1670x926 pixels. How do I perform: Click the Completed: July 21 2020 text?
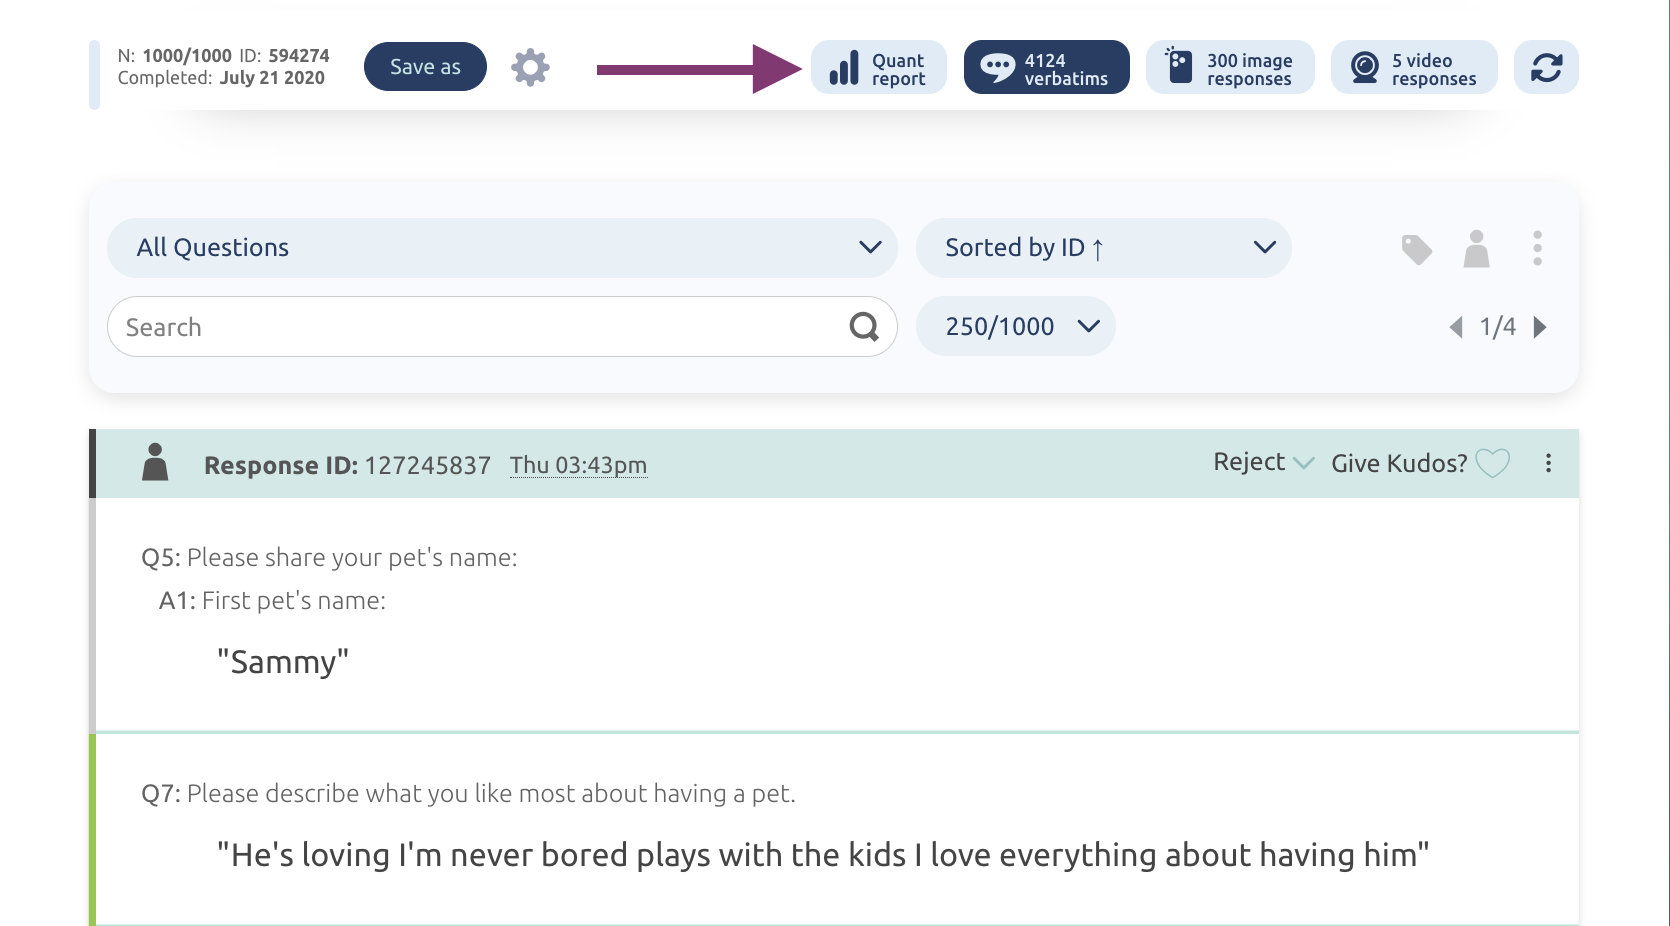click(221, 78)
